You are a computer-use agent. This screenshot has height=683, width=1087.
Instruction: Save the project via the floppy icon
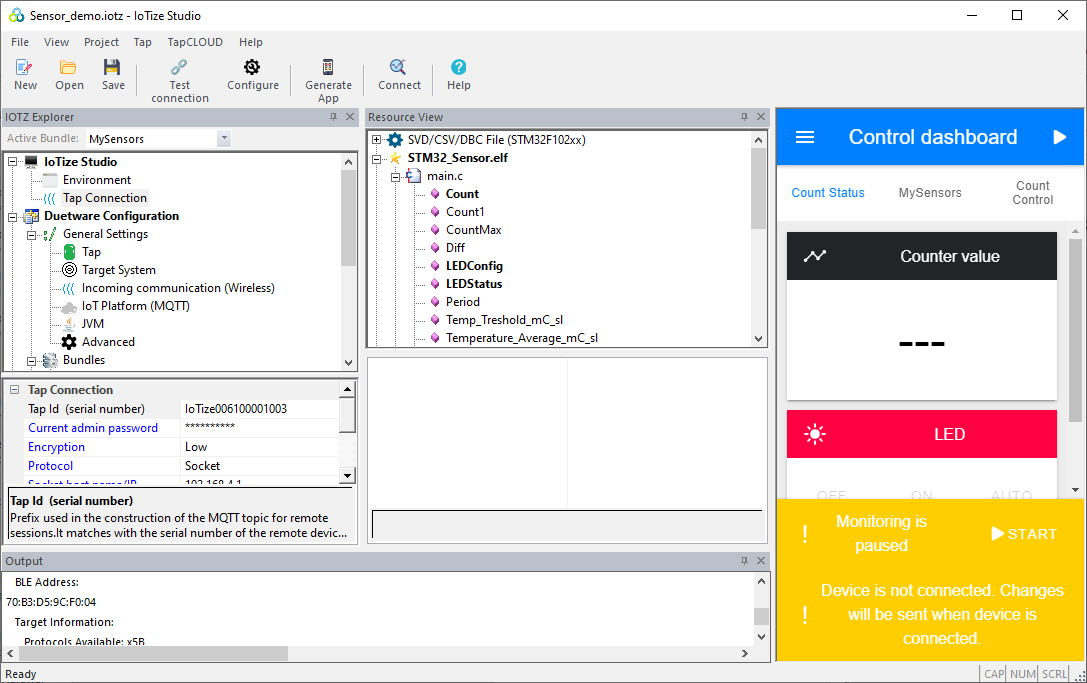112,67
